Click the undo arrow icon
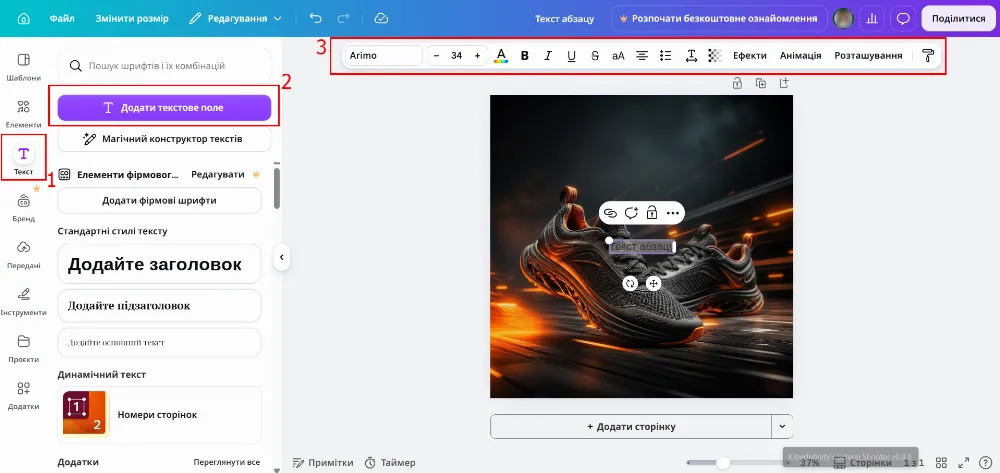The image size is (1000, 473). point(316,18)
